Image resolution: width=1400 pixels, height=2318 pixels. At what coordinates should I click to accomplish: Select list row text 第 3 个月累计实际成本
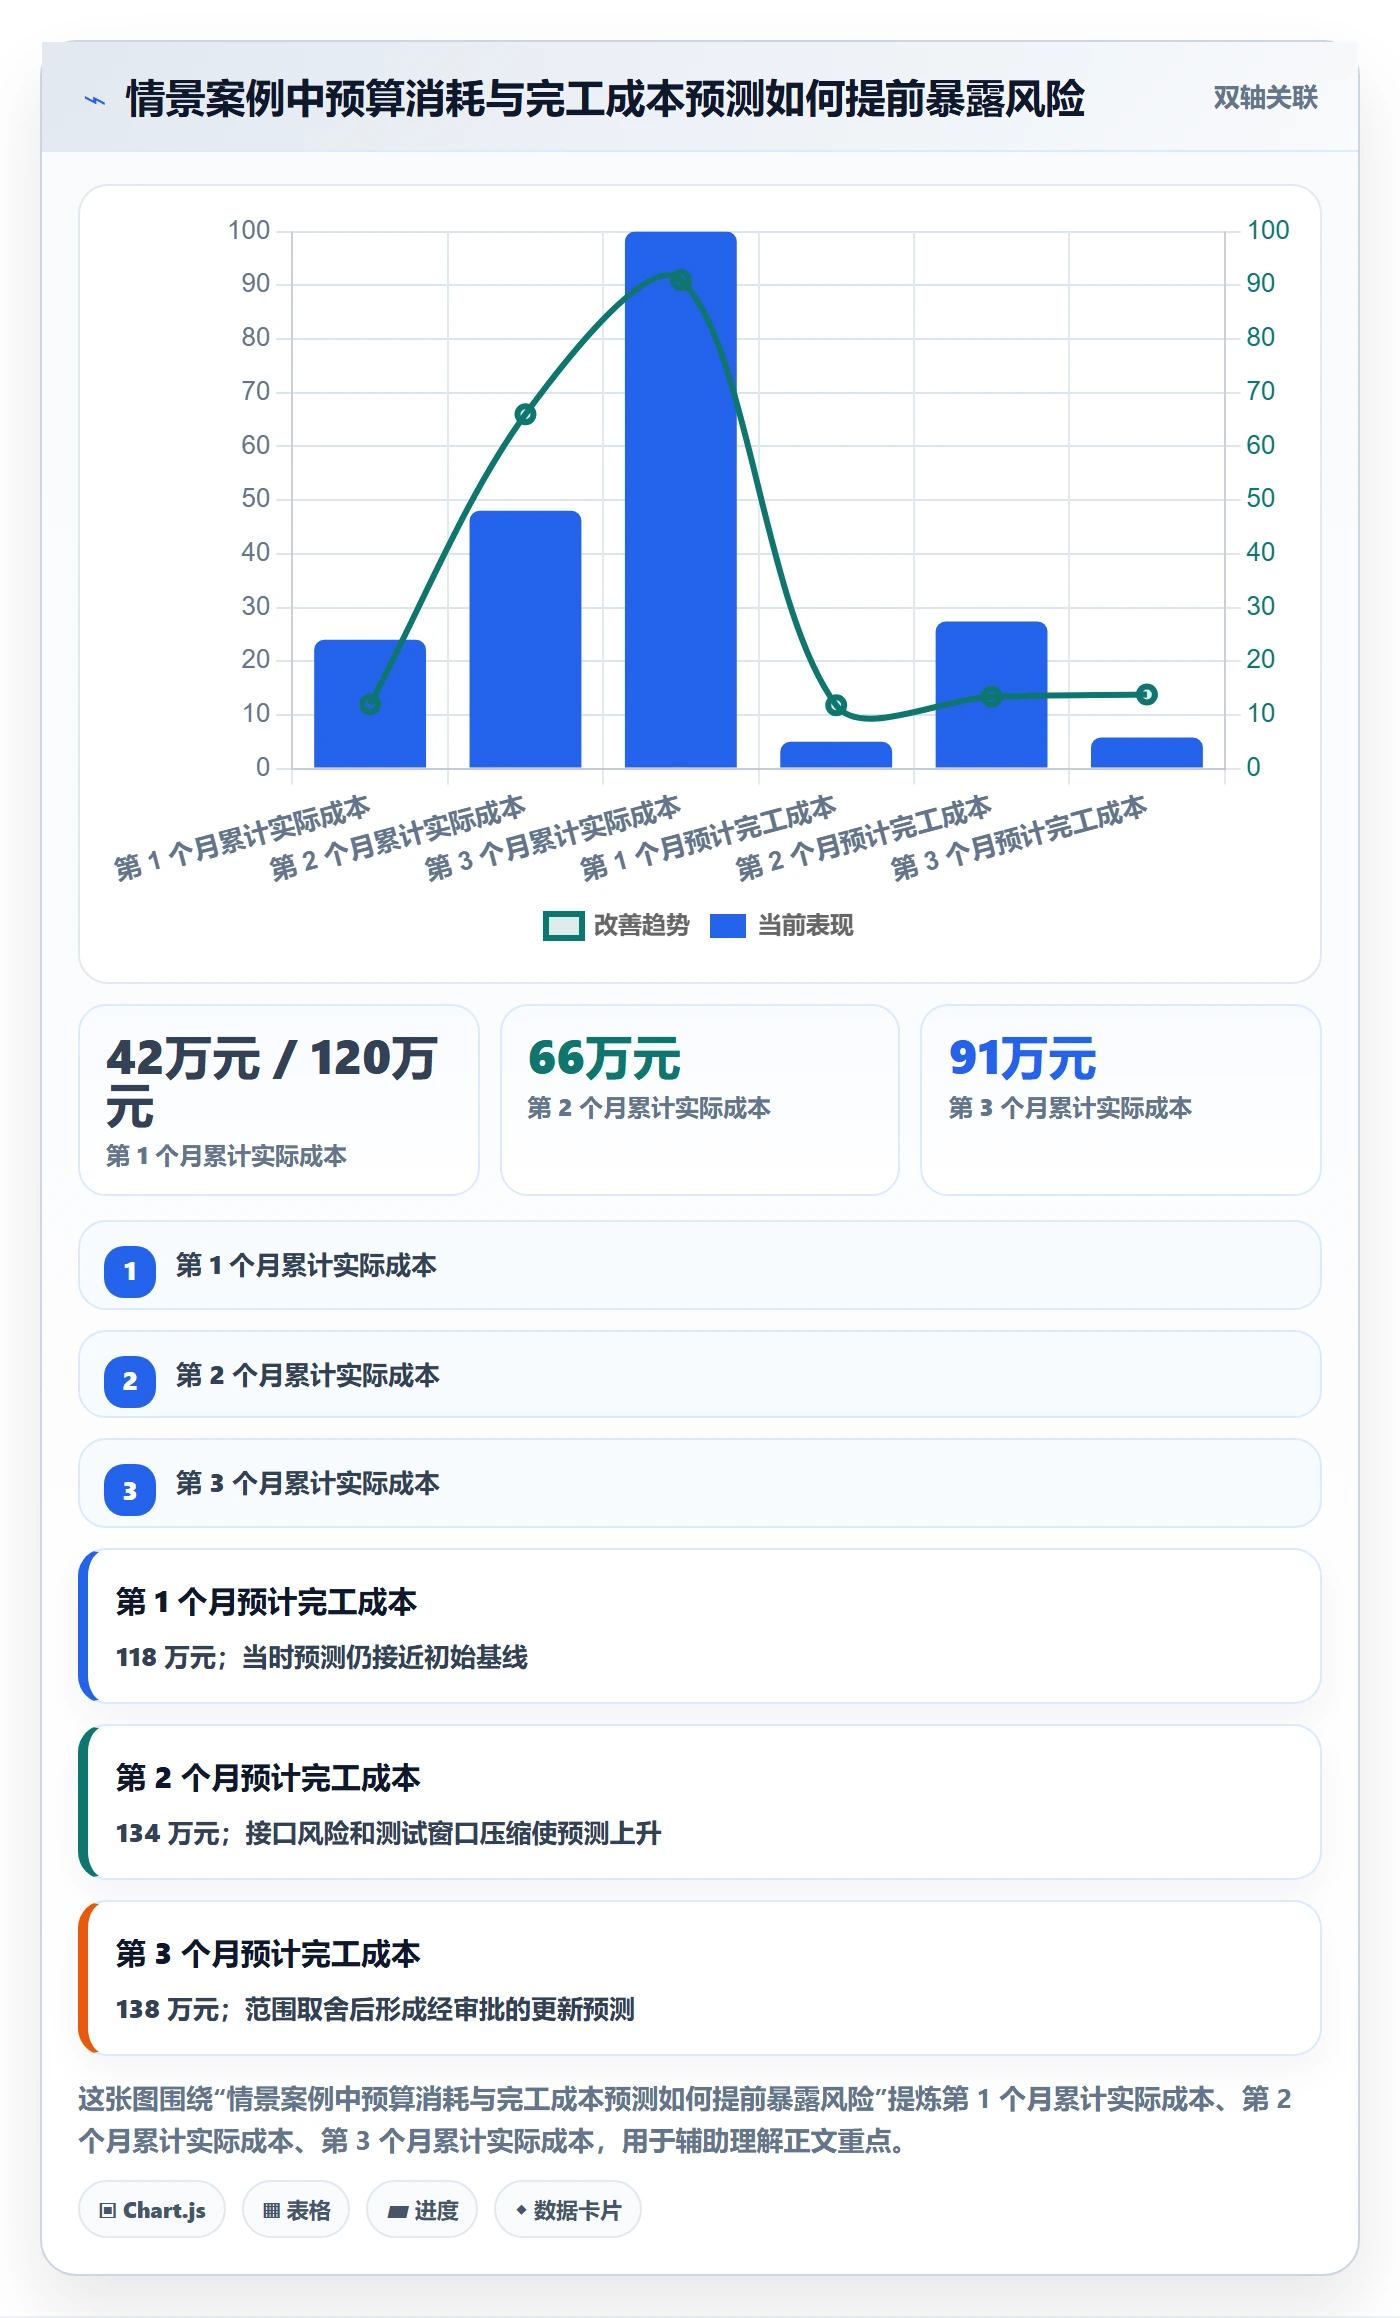(307, 1484)
